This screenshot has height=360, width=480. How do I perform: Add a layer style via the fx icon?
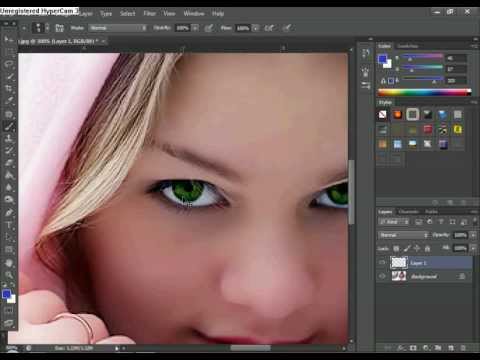pyautogui.click(x=400, y=348)
